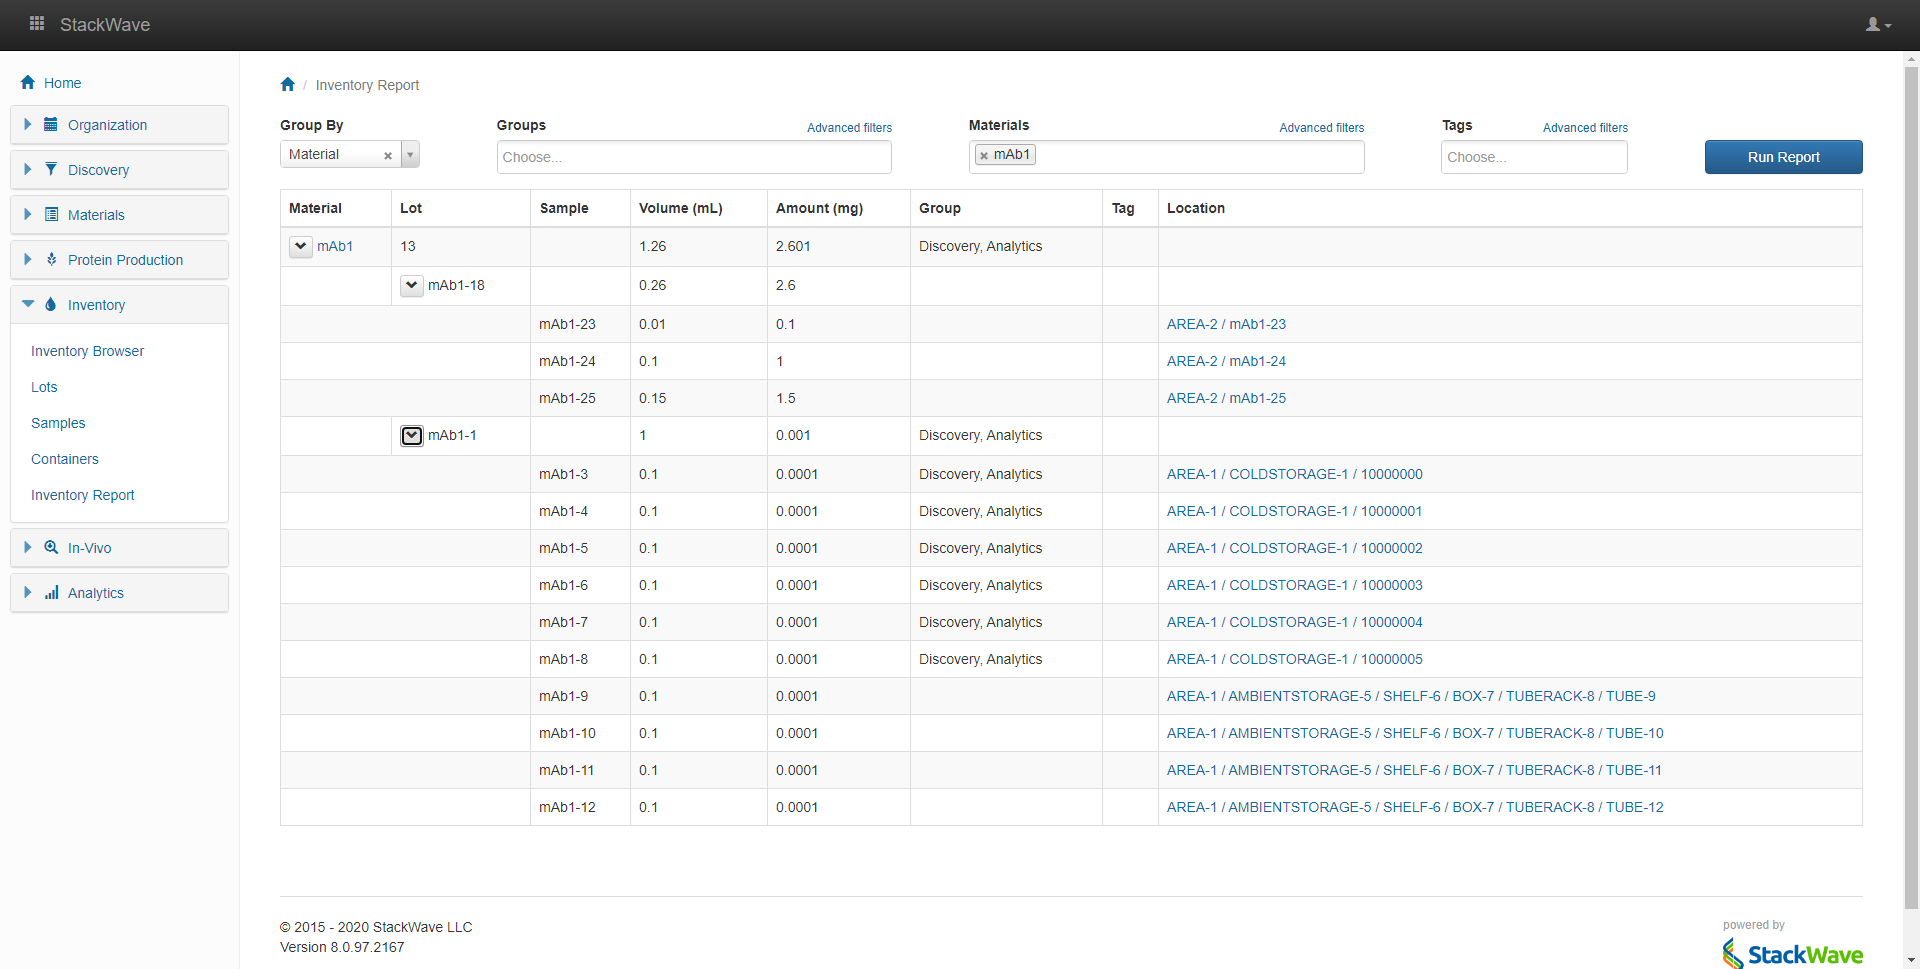Clear the Material selection in Group By

click(388, 156)
